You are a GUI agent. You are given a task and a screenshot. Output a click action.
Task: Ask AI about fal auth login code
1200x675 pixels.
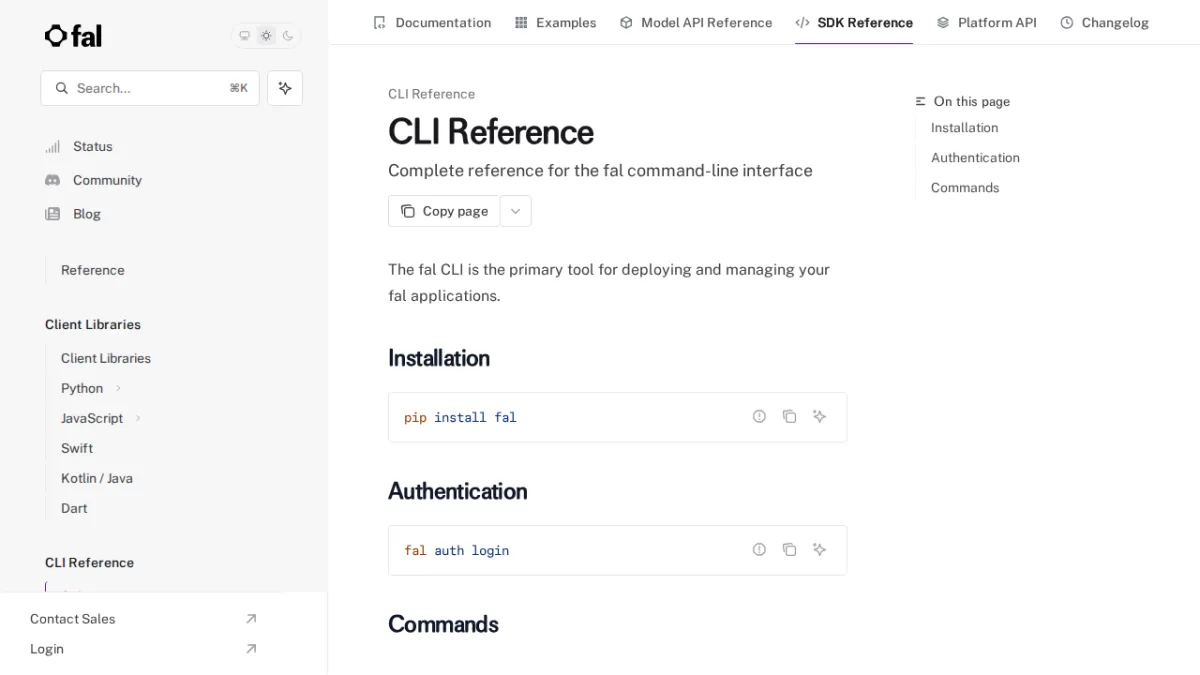click(x=819, y=549)
